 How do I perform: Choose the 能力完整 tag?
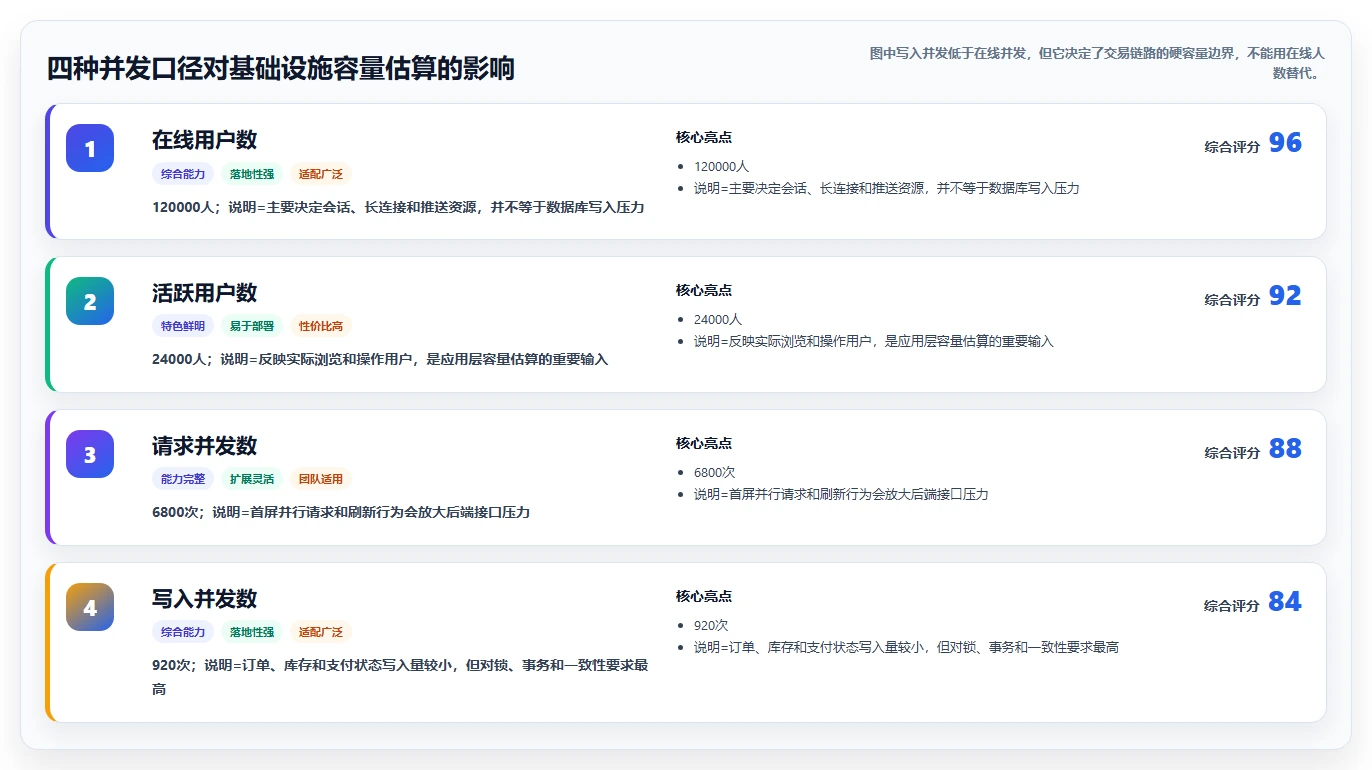click(183, 480)
